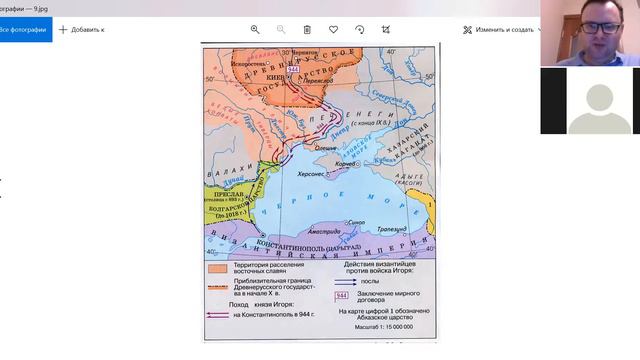
Task: Open the 'Изменить и создать' dropdown
Action: click(502, 30)
